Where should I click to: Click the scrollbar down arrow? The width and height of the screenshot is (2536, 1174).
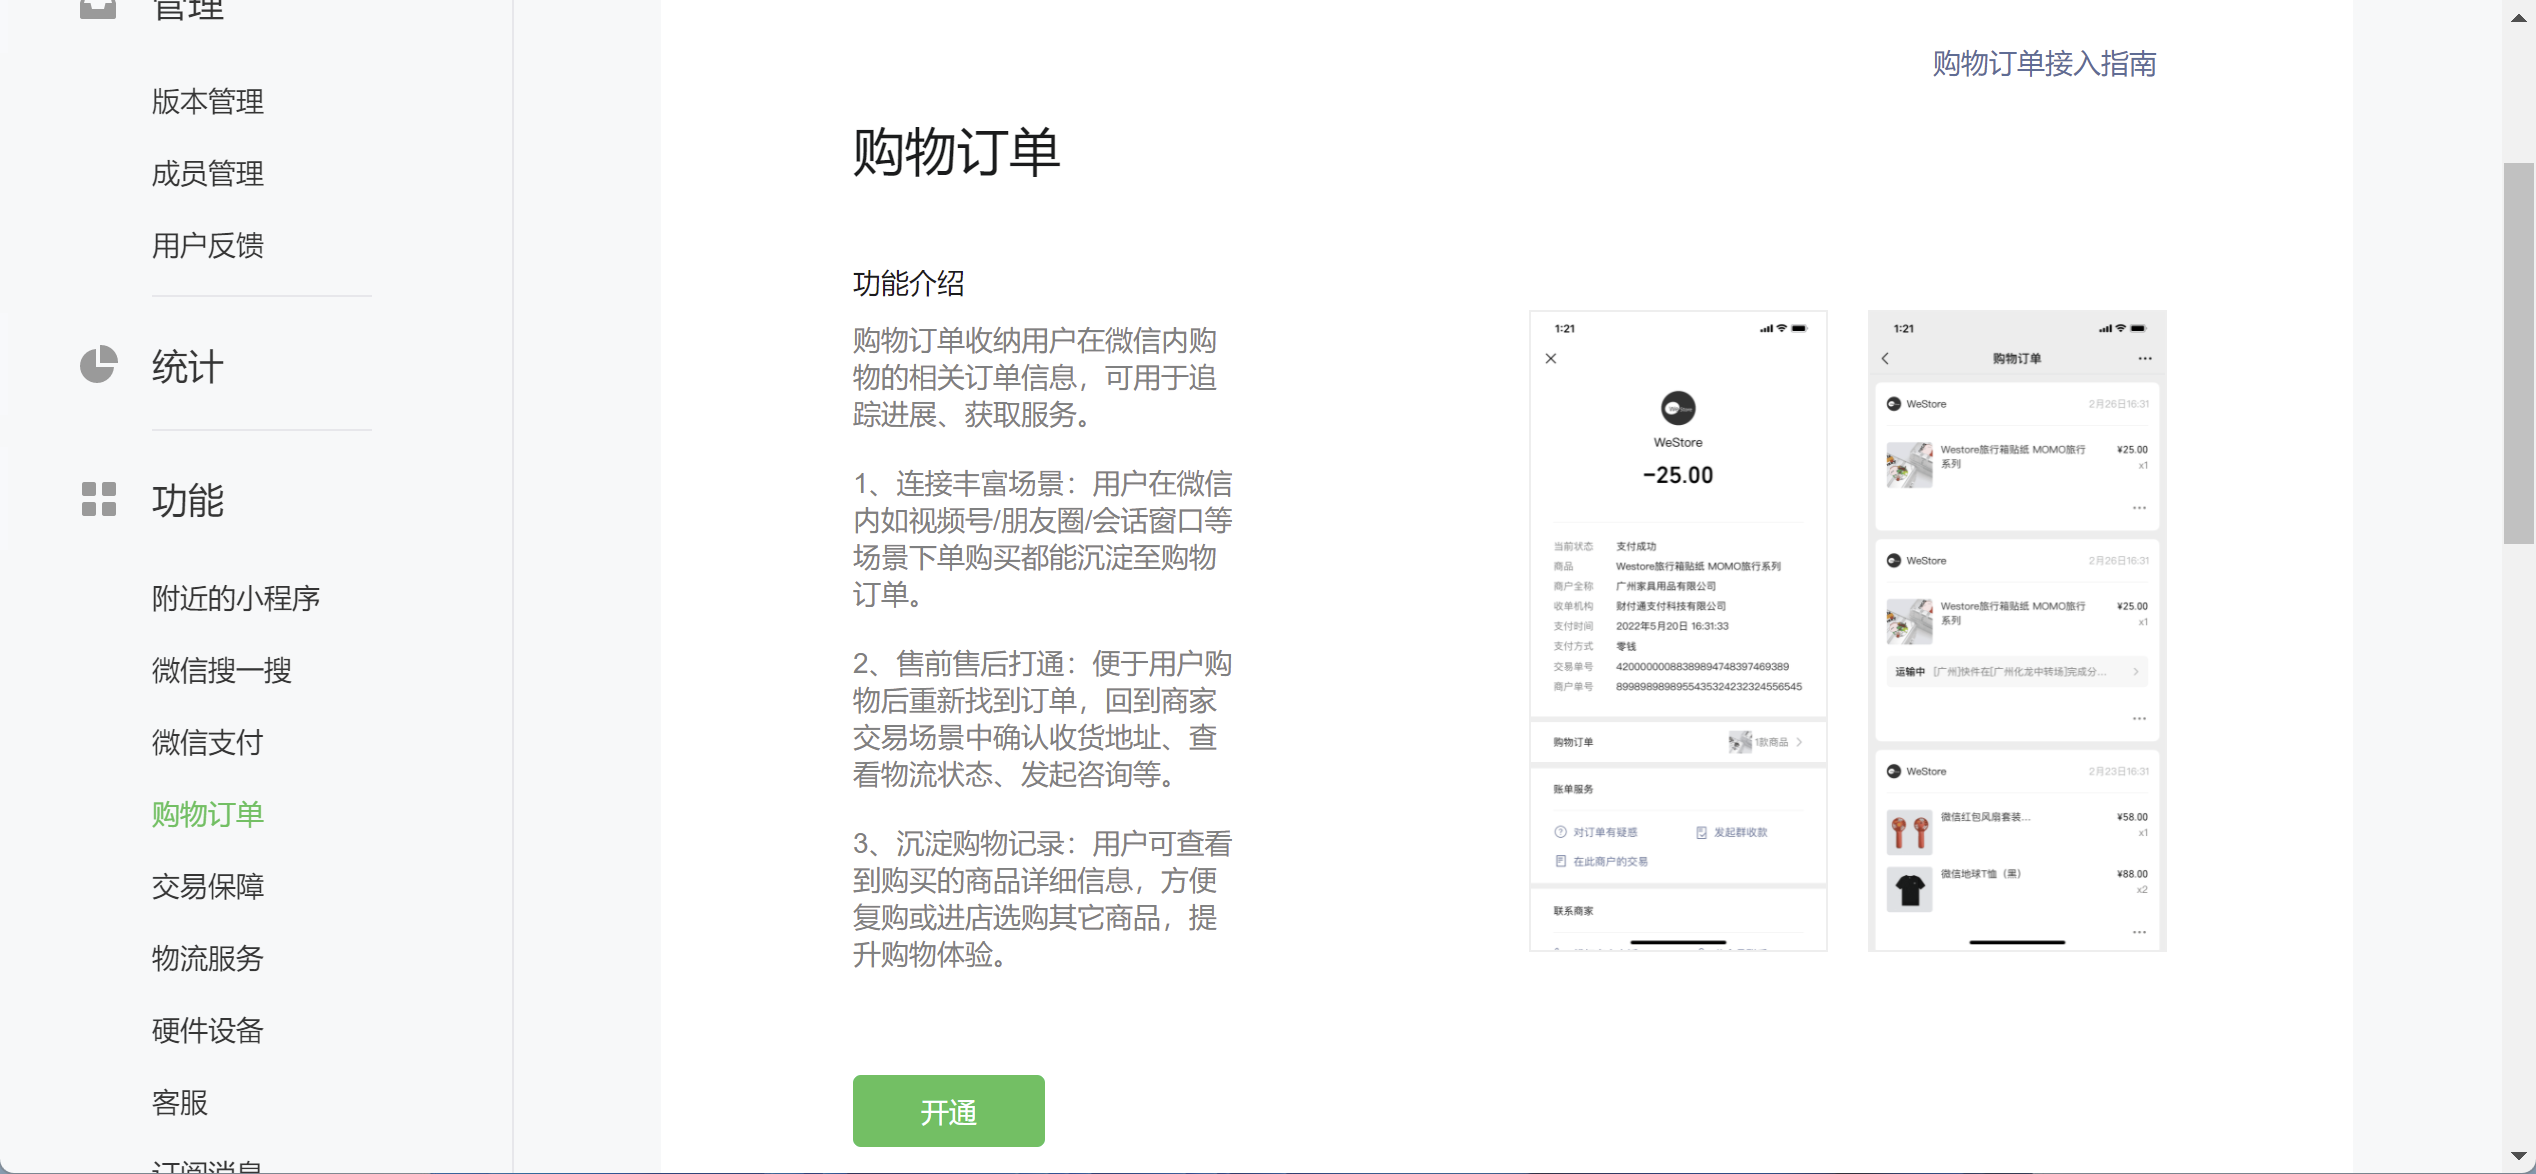[2518, 1156]
